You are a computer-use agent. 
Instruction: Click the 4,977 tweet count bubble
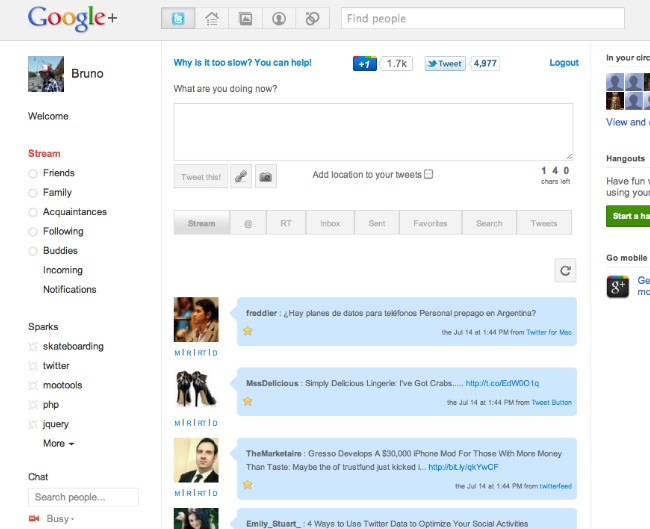[x=485, y=63]
